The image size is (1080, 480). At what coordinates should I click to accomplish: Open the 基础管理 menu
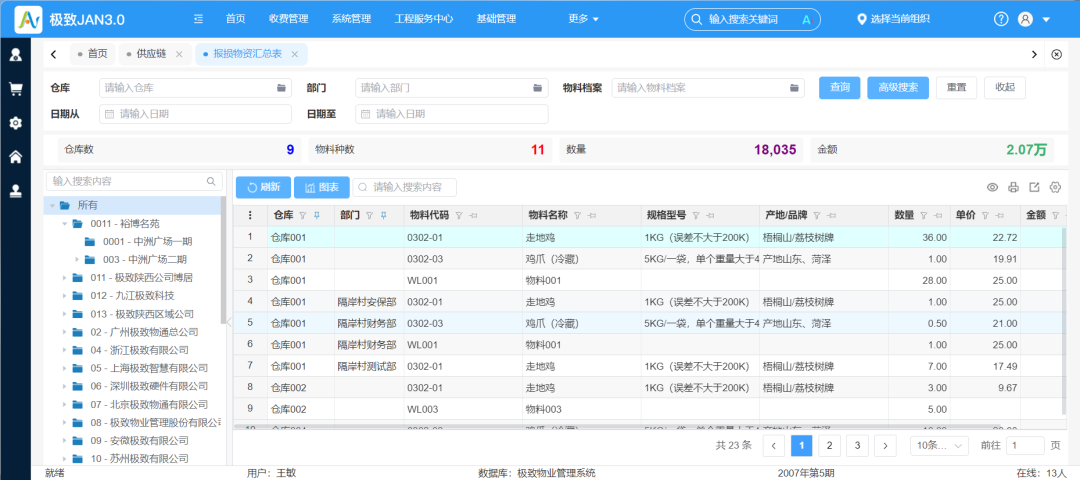pos(496,19)
